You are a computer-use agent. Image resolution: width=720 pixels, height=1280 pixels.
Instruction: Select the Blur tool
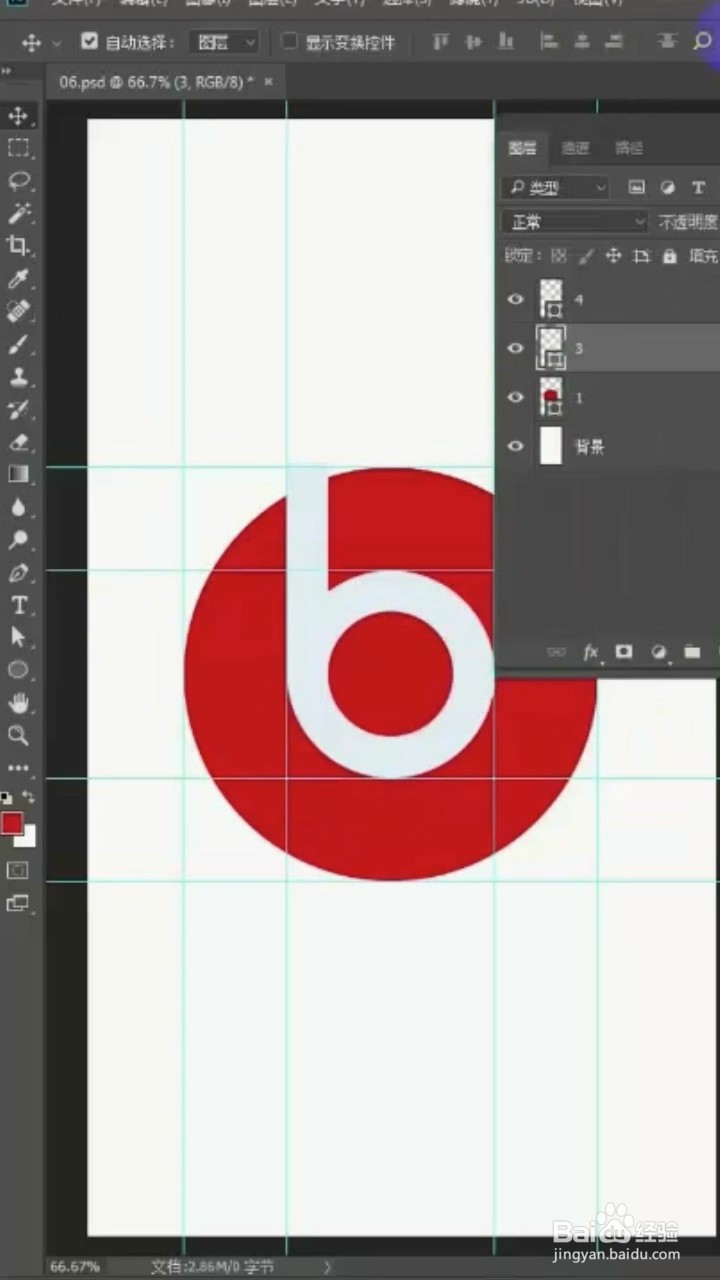click(18, 507)
